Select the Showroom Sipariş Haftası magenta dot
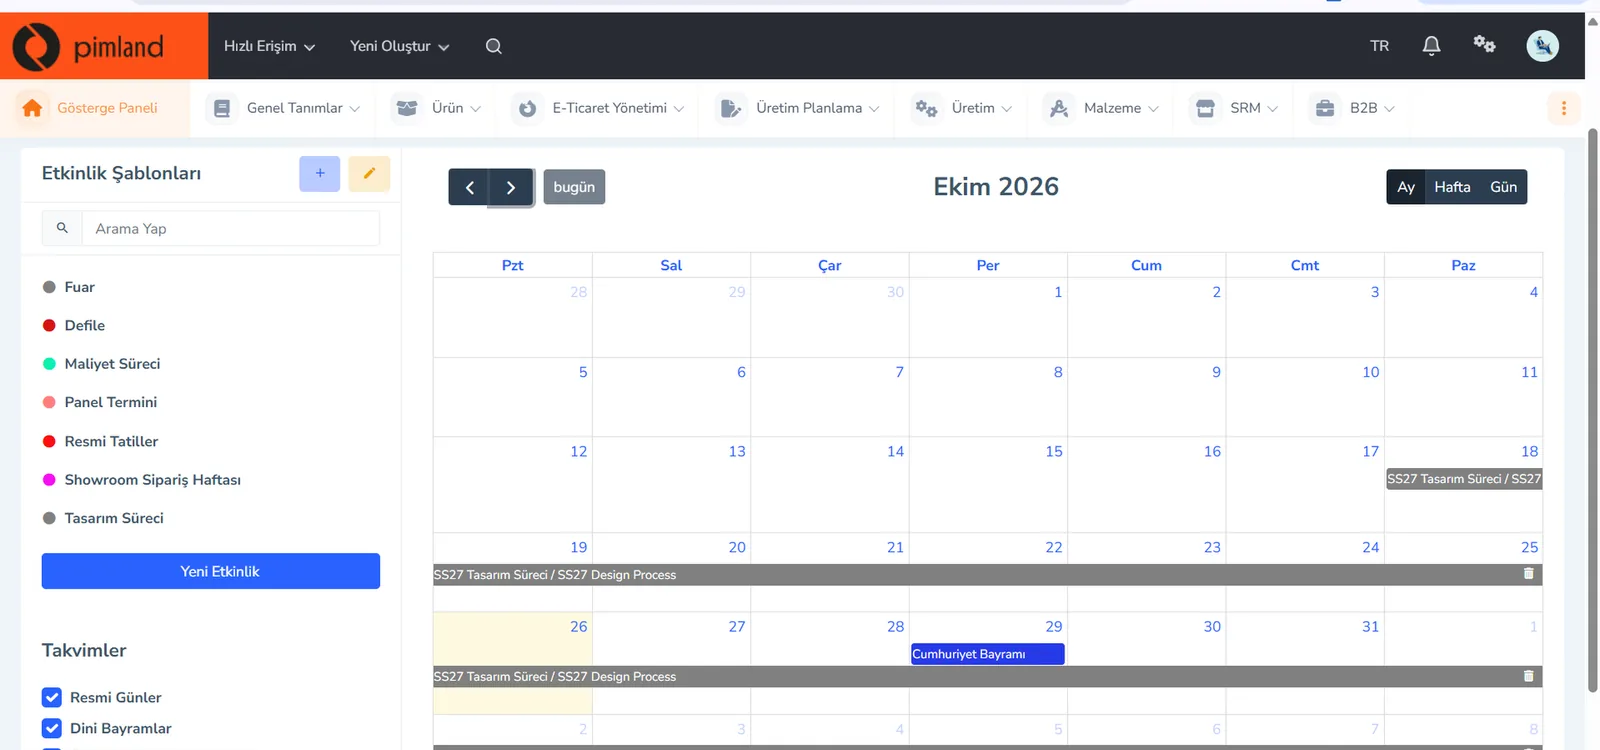1600x750 pixels. [x=49, y=480]
